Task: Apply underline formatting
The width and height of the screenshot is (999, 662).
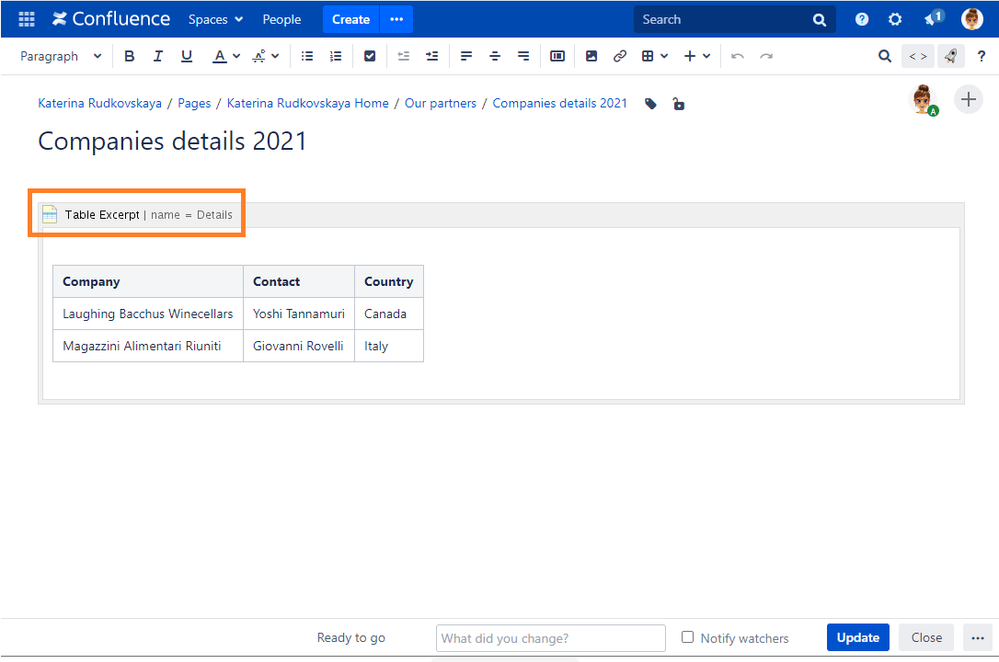Action: 186,56
